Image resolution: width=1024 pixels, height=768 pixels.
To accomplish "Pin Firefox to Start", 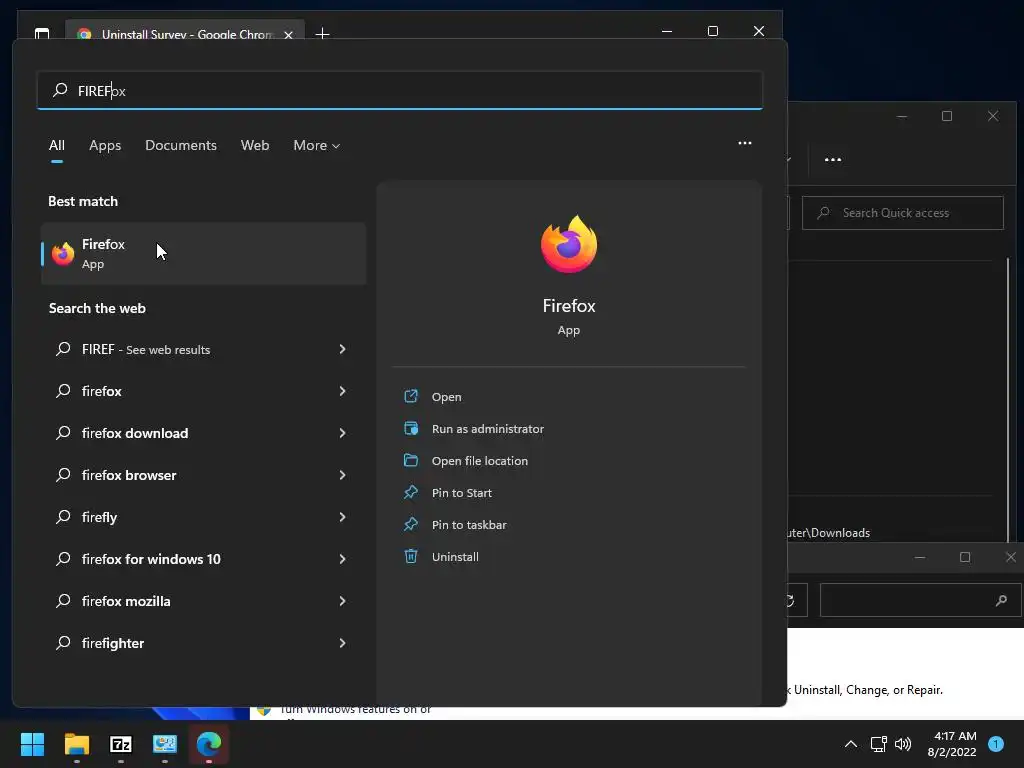I will click(x=461, y=492).
